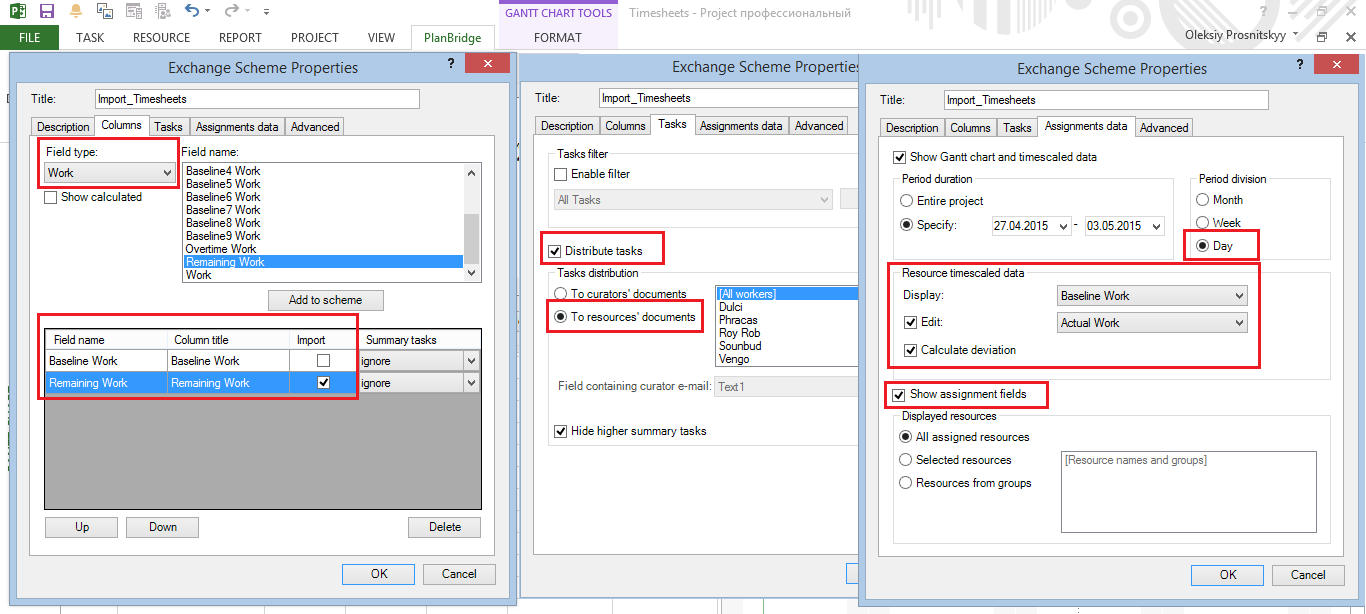Select the PlanBridge ribbon tab
The width and height of the screenshot is (1366, 614).
(453, 38)
